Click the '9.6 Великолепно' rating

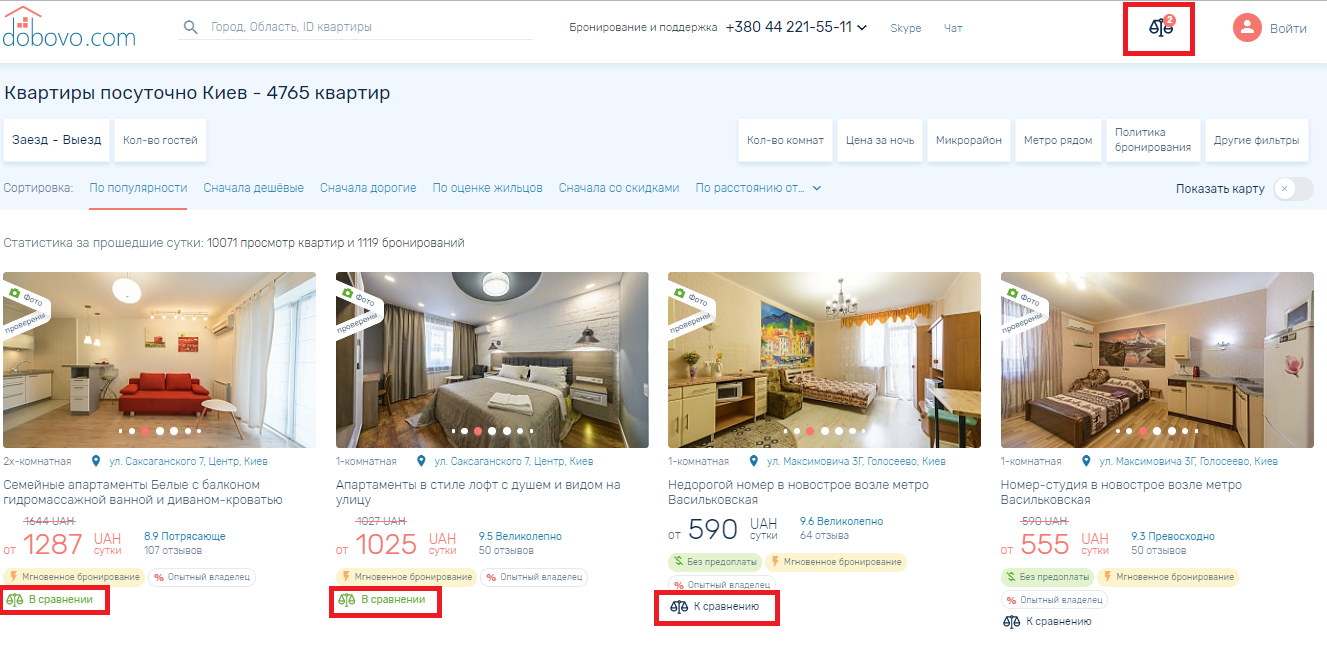pos(842,521)
